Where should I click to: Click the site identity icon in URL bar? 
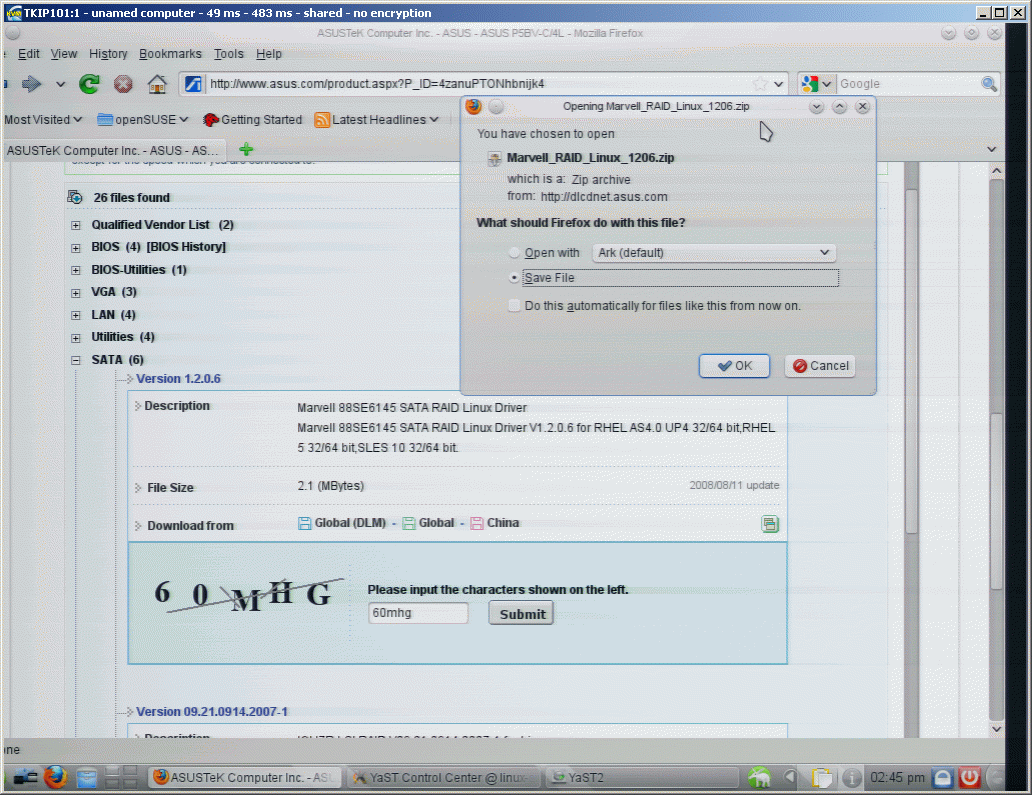pyautogui.click(x=193, y=84)
